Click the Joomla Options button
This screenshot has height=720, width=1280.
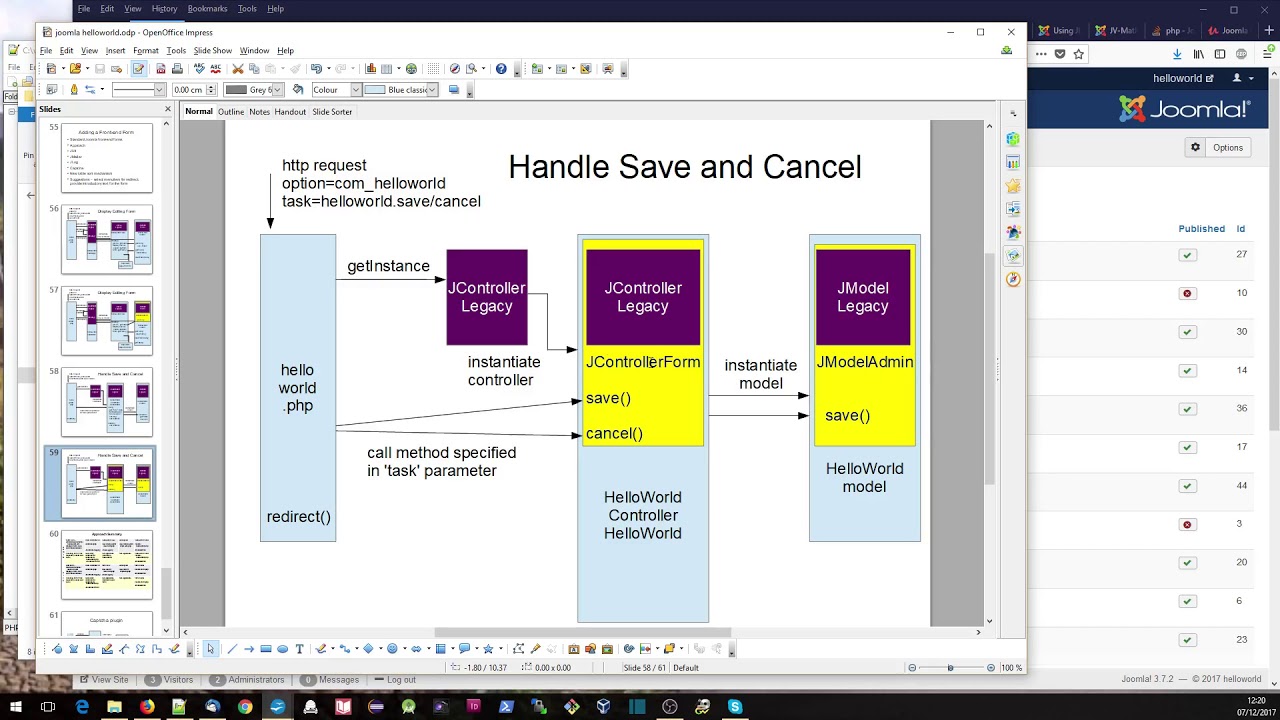point(1216,147)
